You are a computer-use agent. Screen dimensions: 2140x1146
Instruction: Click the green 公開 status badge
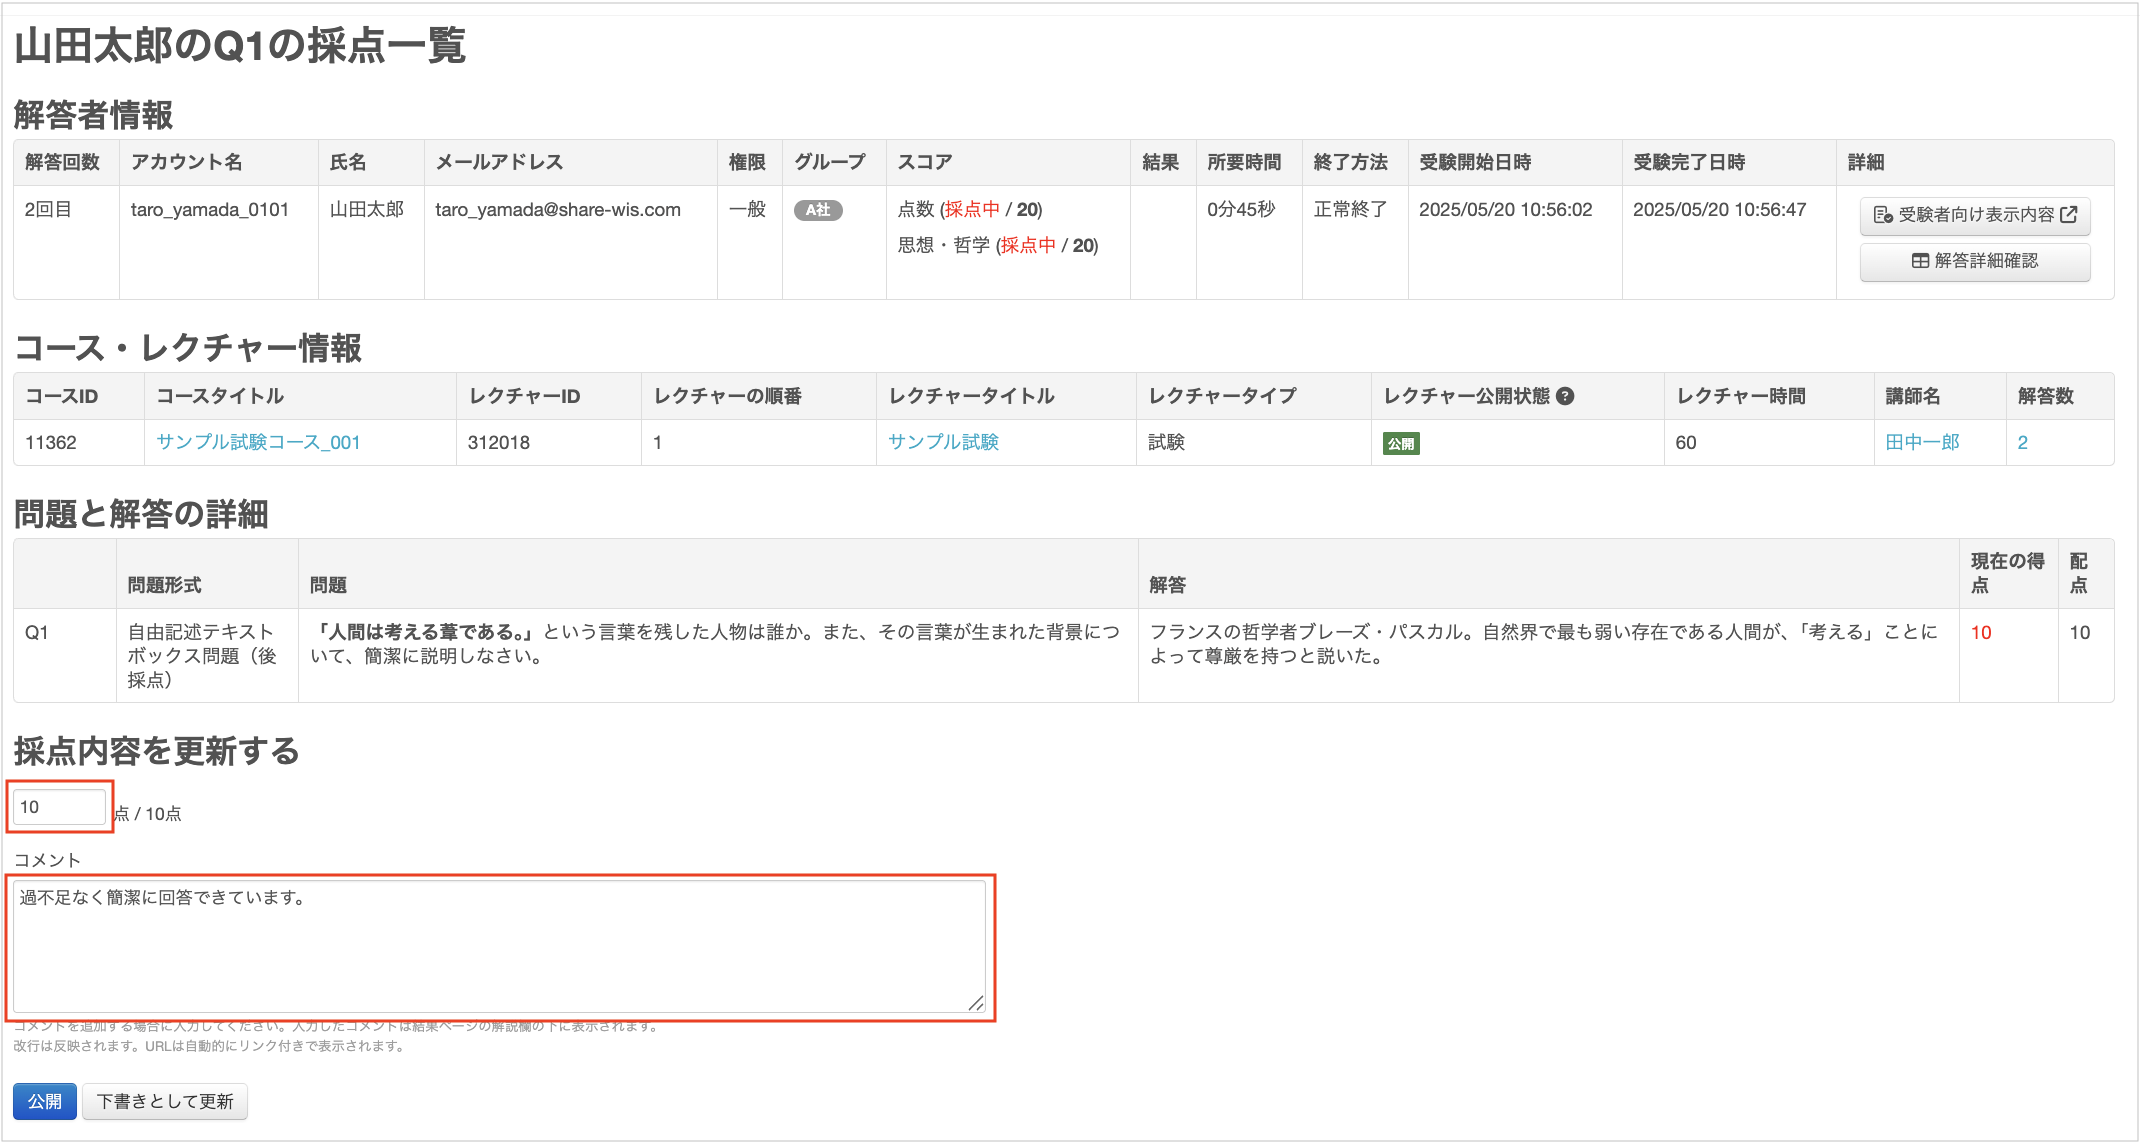[1401, 443]
